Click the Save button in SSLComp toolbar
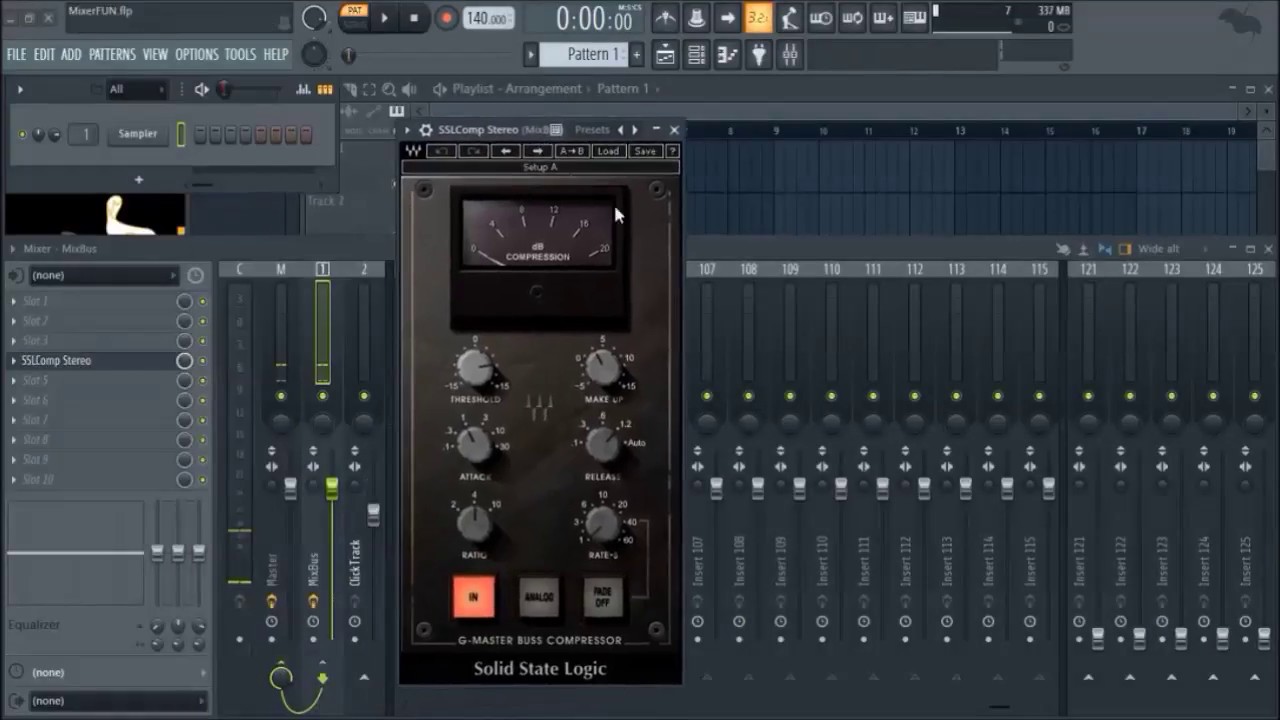Screen dimensions: 1280x720 [645, 151]
